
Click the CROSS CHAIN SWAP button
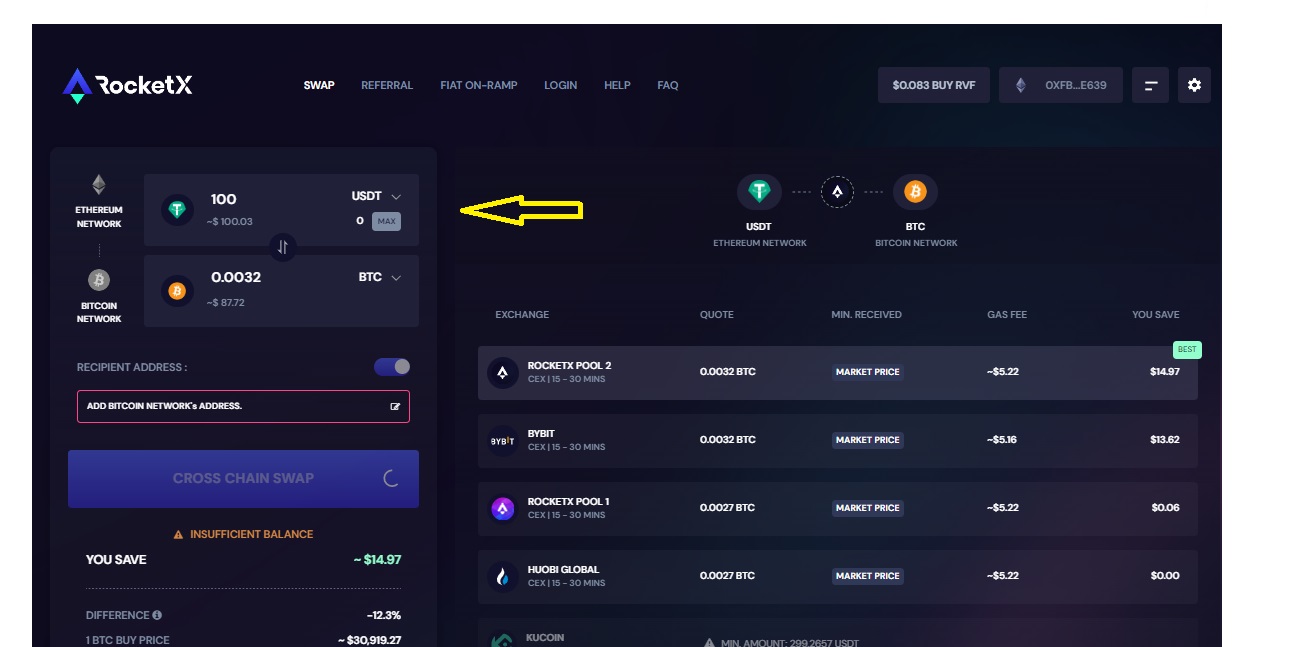click(243, 478)
